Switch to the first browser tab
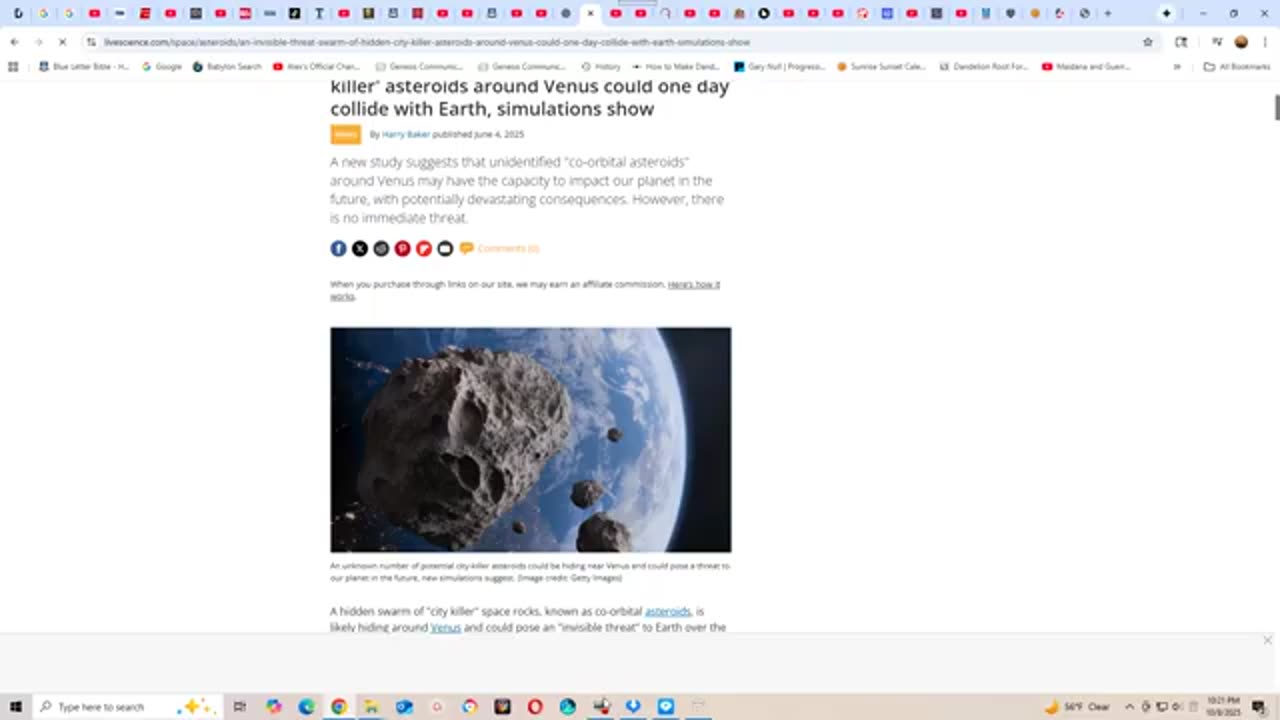 click(x=18, y=14)
